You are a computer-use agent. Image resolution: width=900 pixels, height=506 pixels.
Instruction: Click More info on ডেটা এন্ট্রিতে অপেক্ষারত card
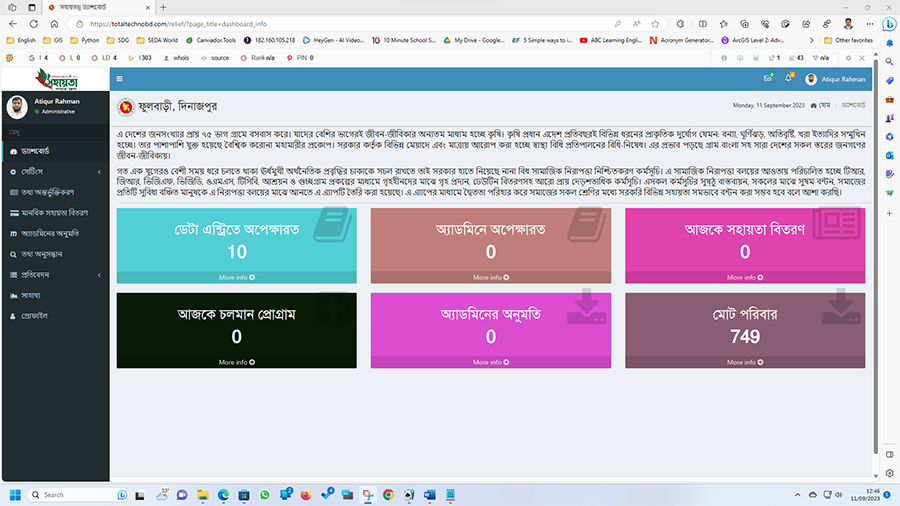click(x=236, y=277)
